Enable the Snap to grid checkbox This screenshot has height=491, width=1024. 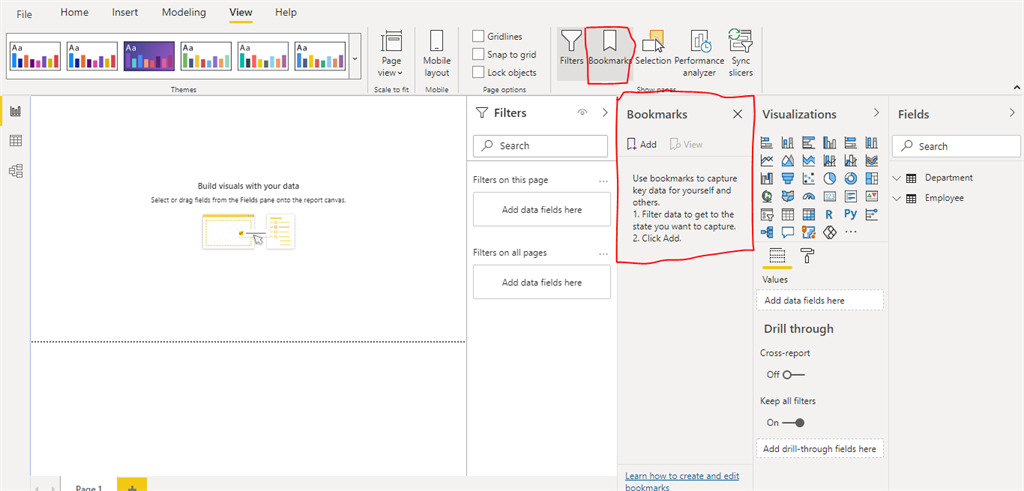click(479, 54)
